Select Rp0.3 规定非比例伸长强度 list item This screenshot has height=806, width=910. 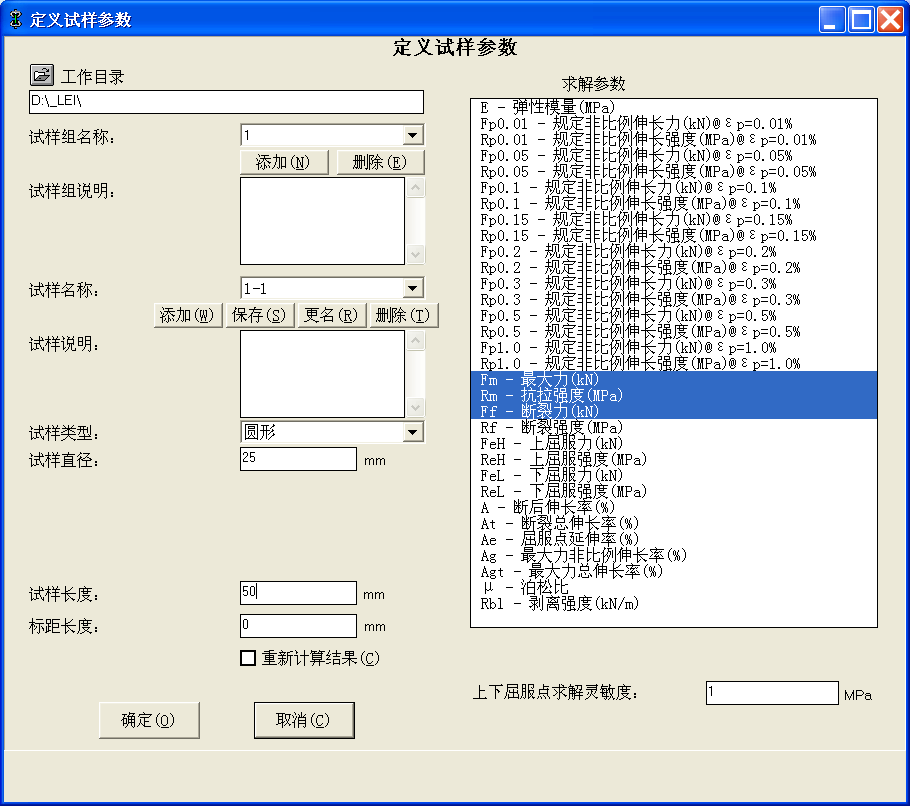(x=674, y=300)
